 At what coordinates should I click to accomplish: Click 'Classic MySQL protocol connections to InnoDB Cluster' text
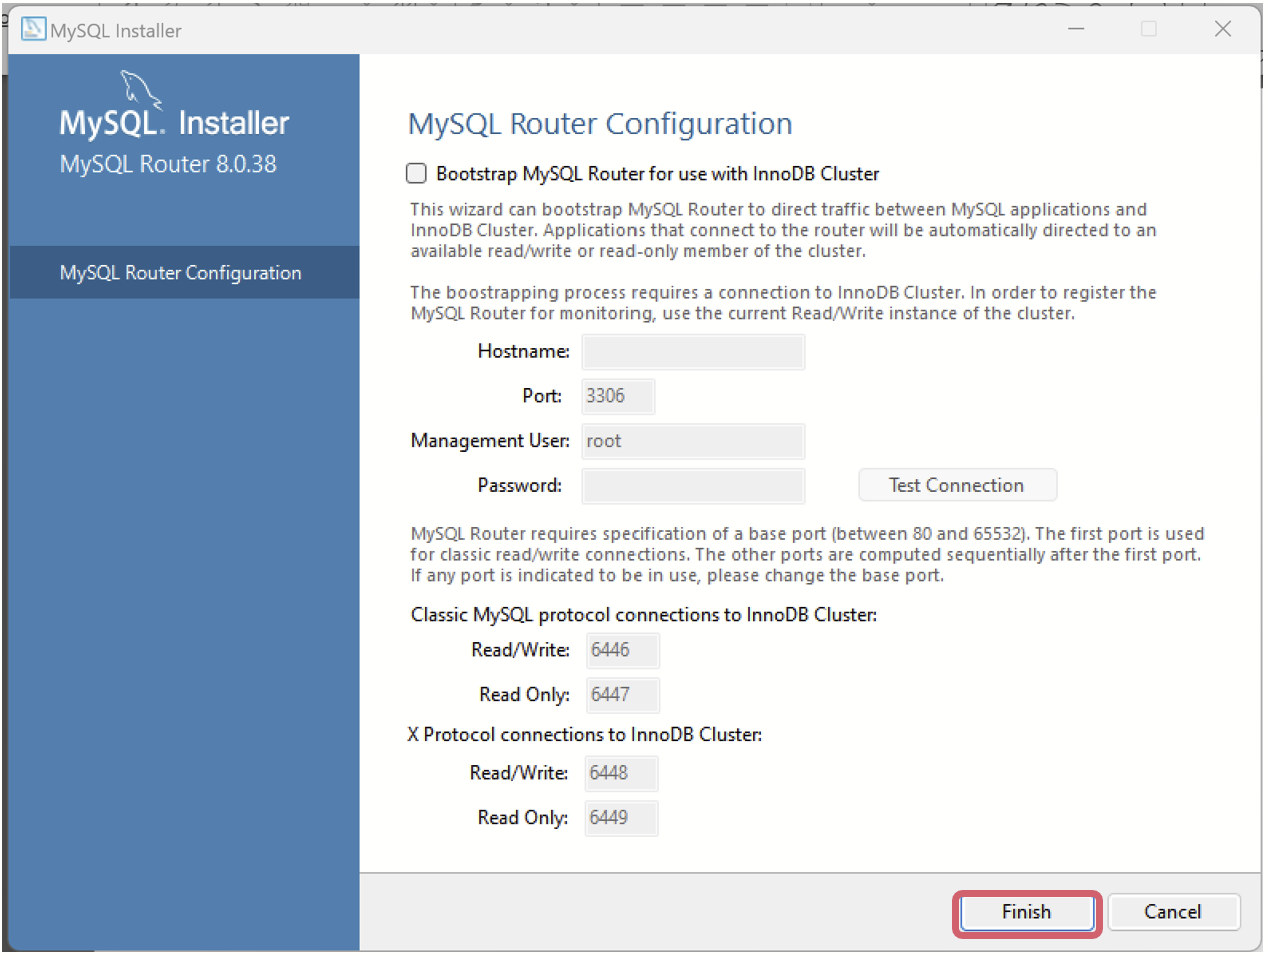pos(644,615)
